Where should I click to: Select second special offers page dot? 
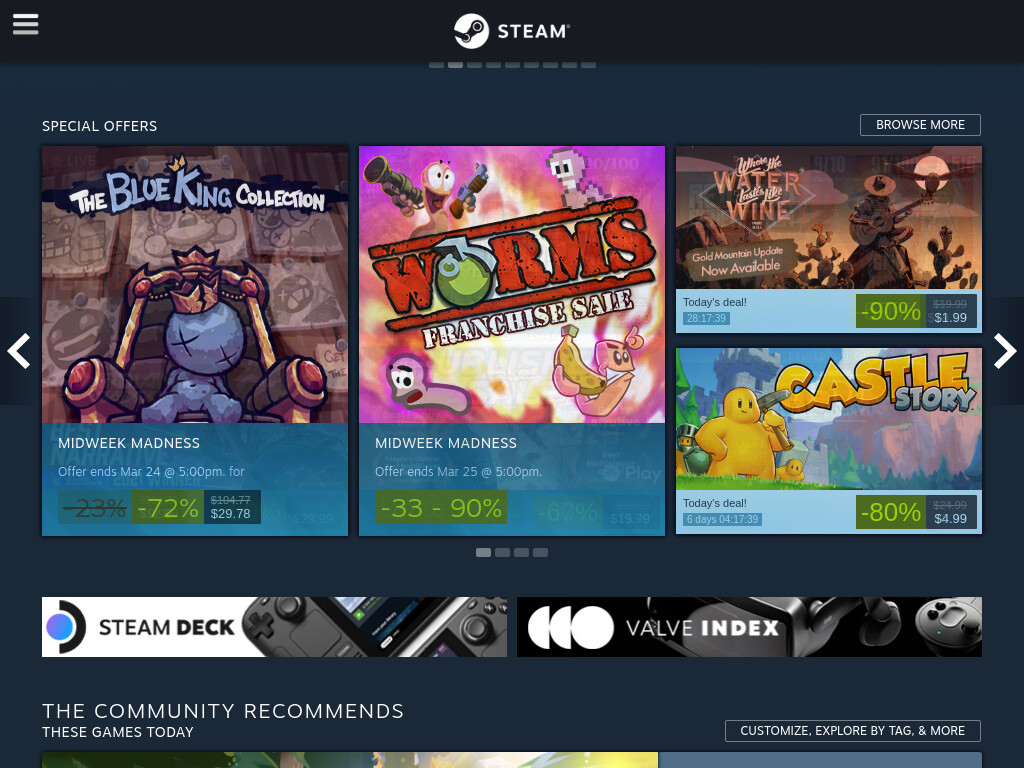[x=502, y=552]
